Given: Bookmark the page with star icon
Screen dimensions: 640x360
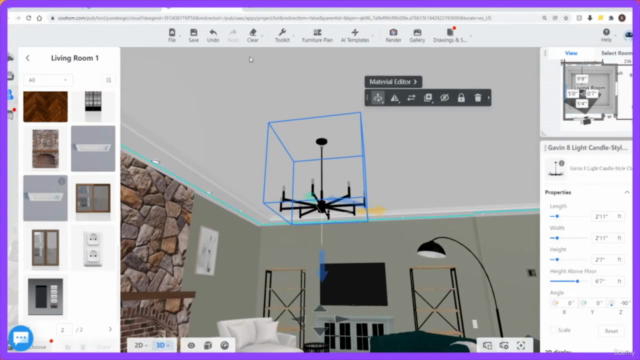Looking at the screenshot, I should [566, 18].
